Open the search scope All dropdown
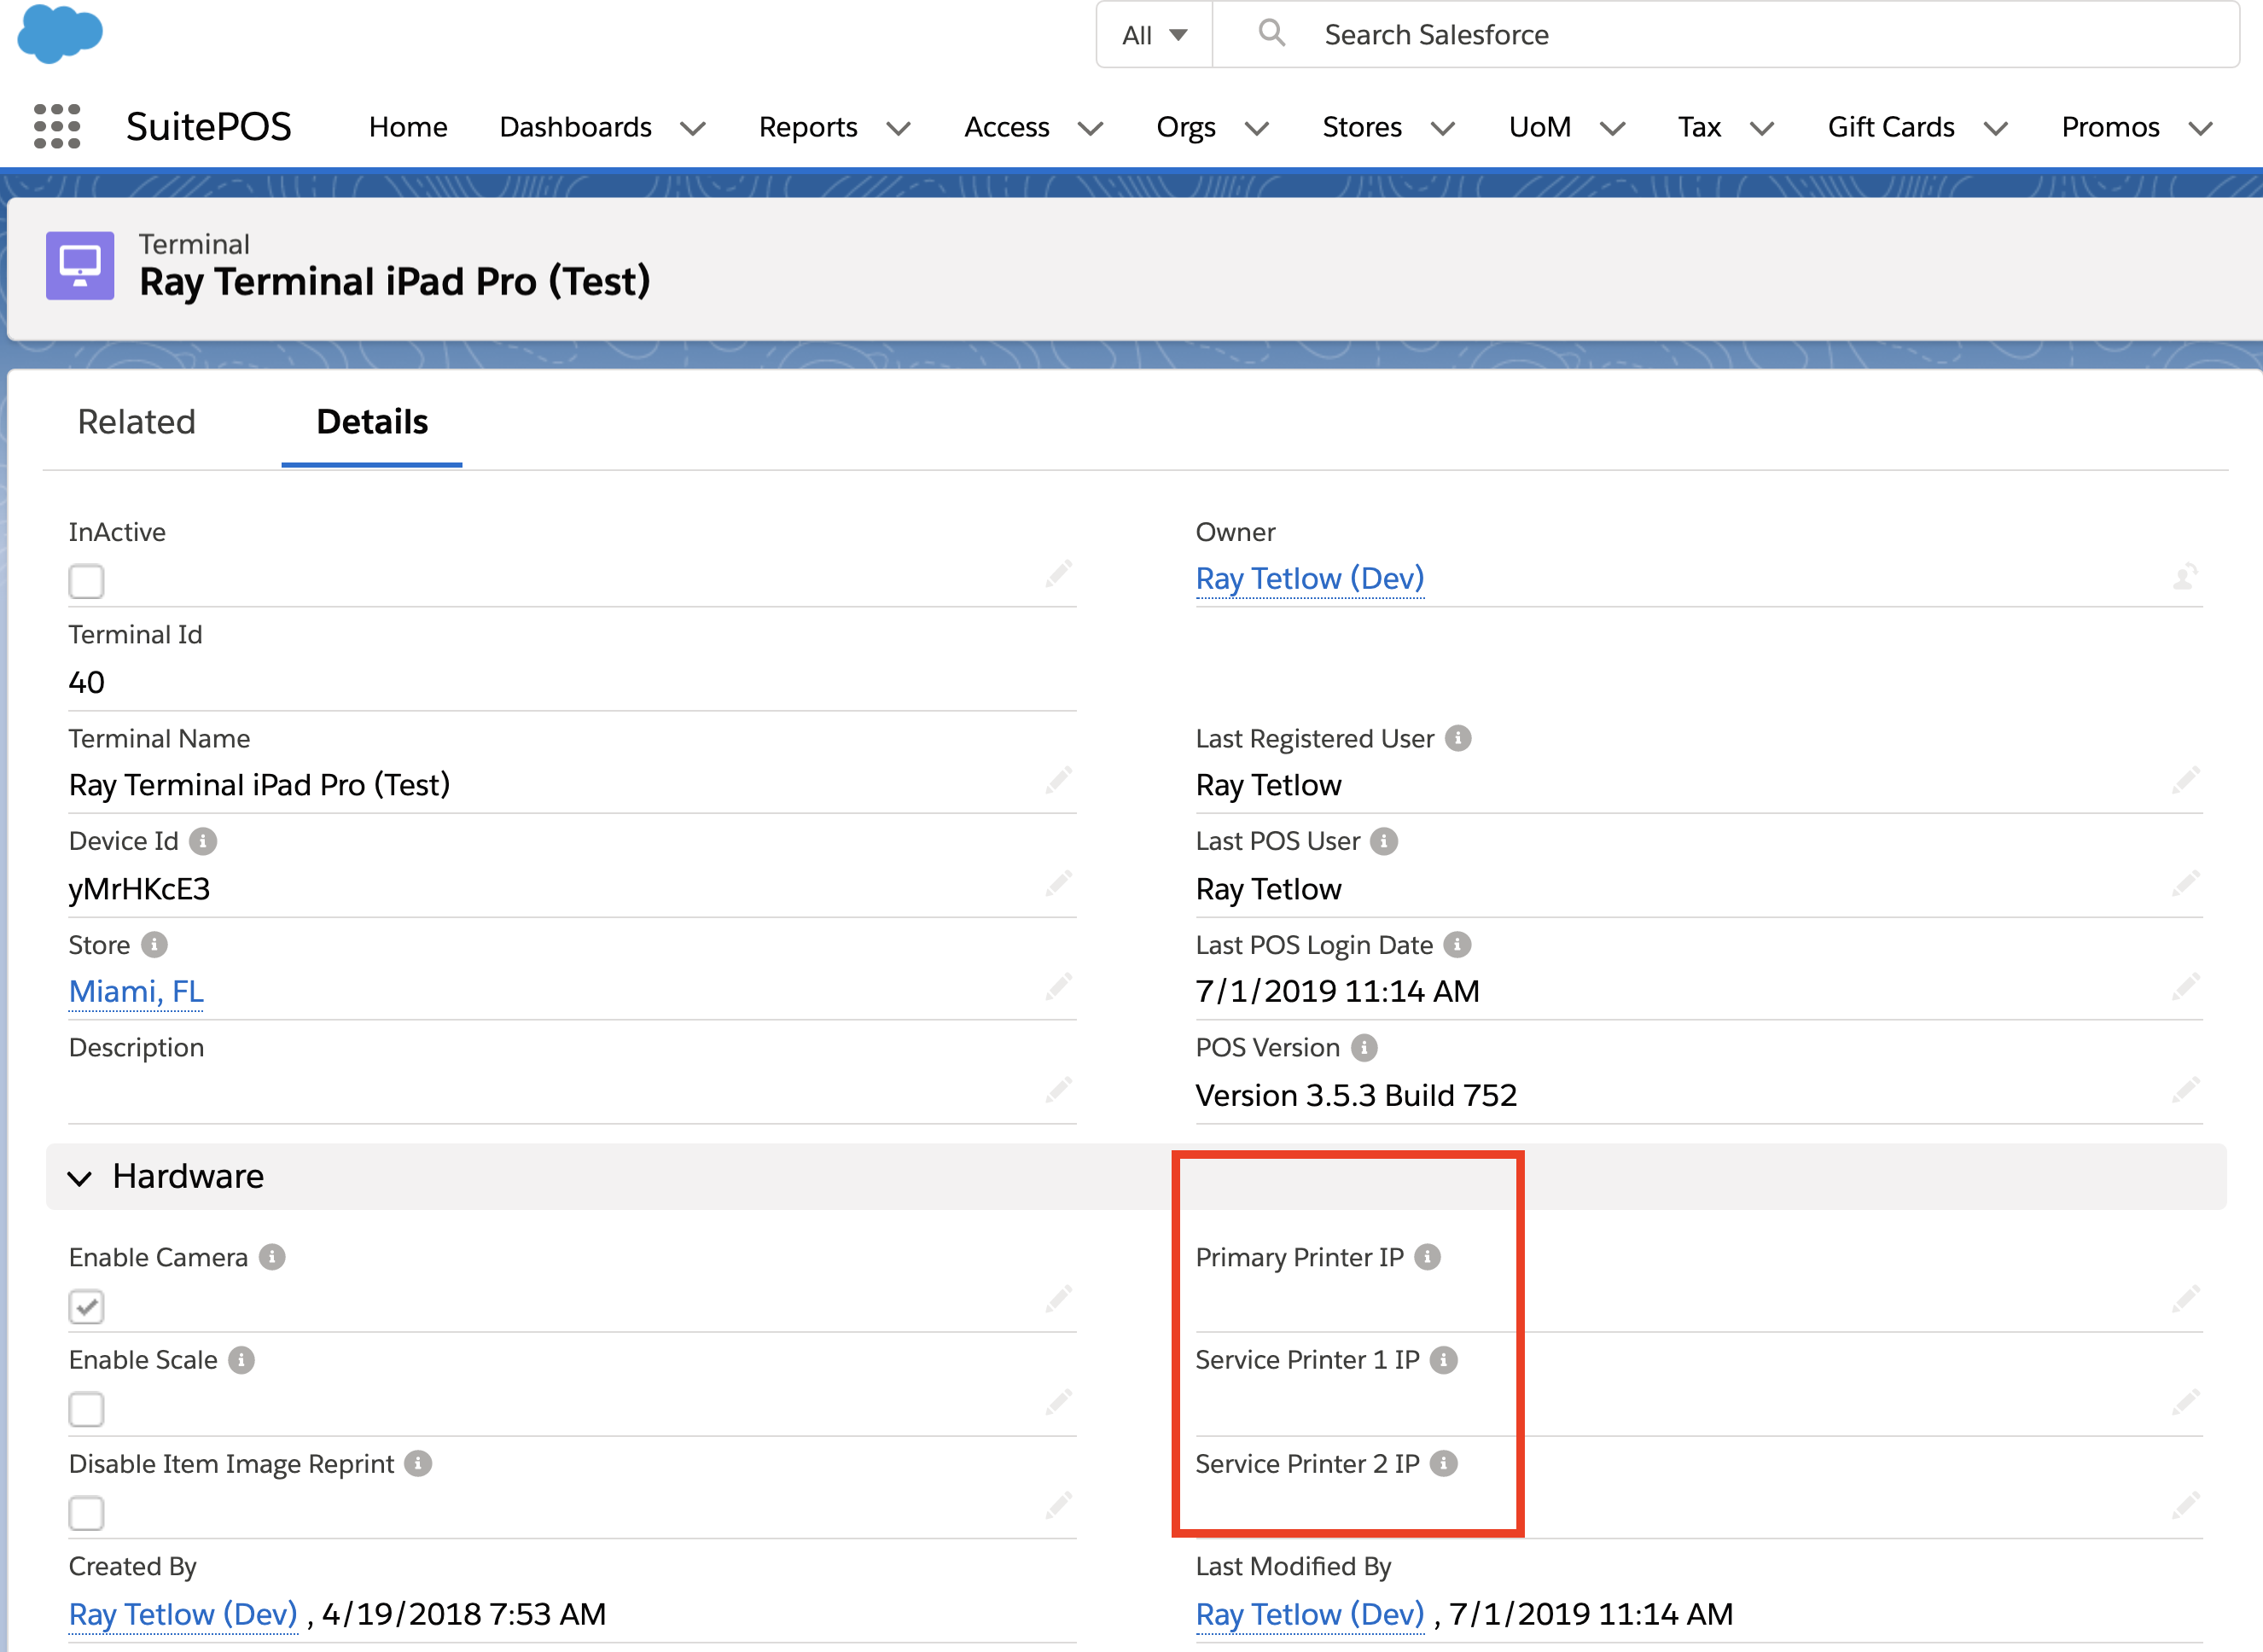Image resolution: width=2263 pixels, height=1652 pixels. 1154,35
